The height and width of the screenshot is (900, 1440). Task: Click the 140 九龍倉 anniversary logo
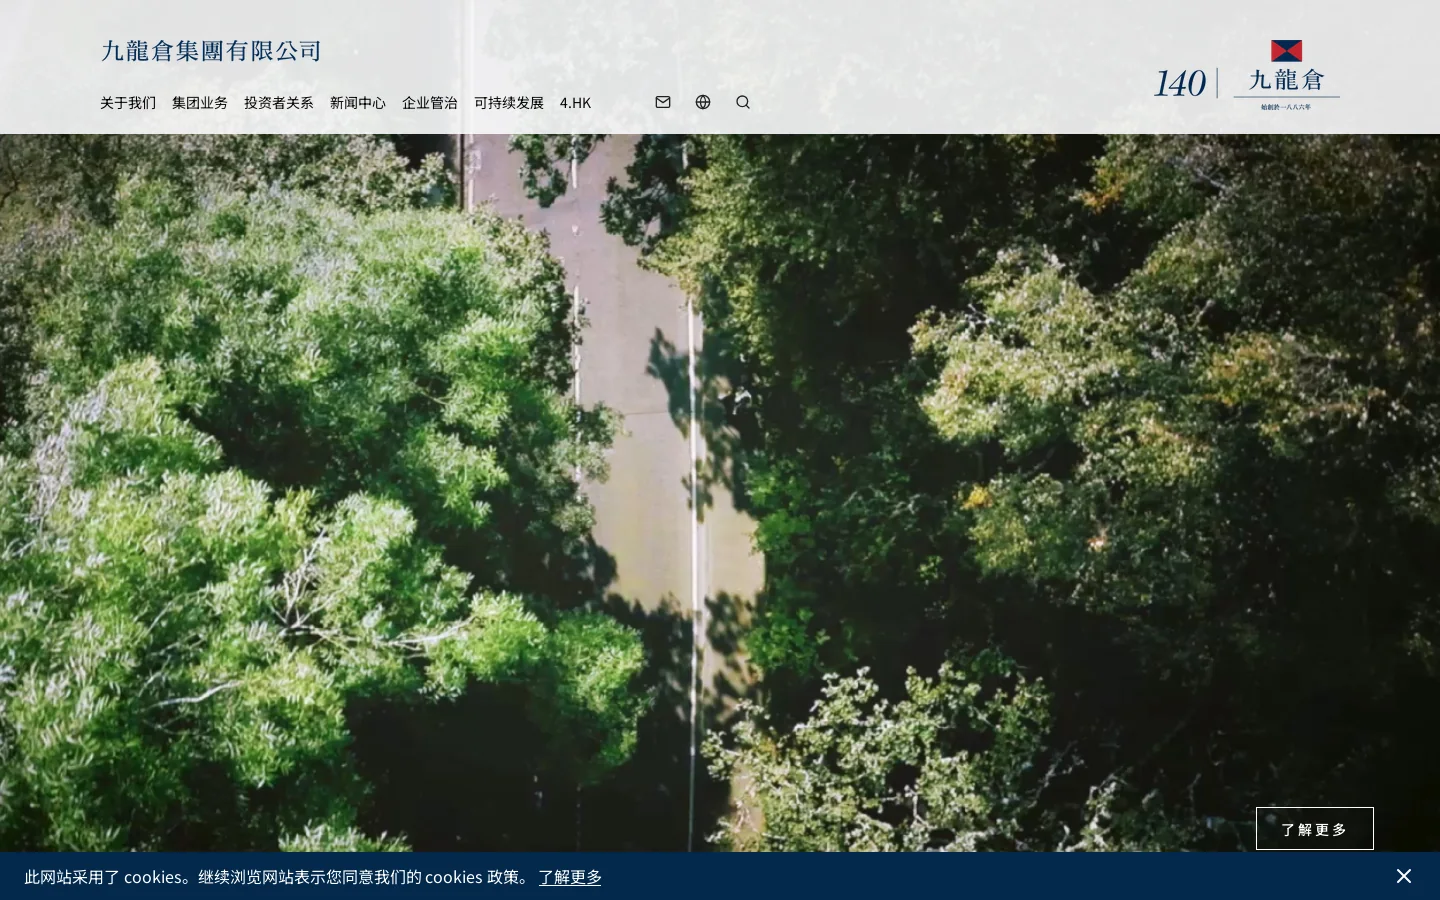pyautogui.click(x=1247, y=75)
